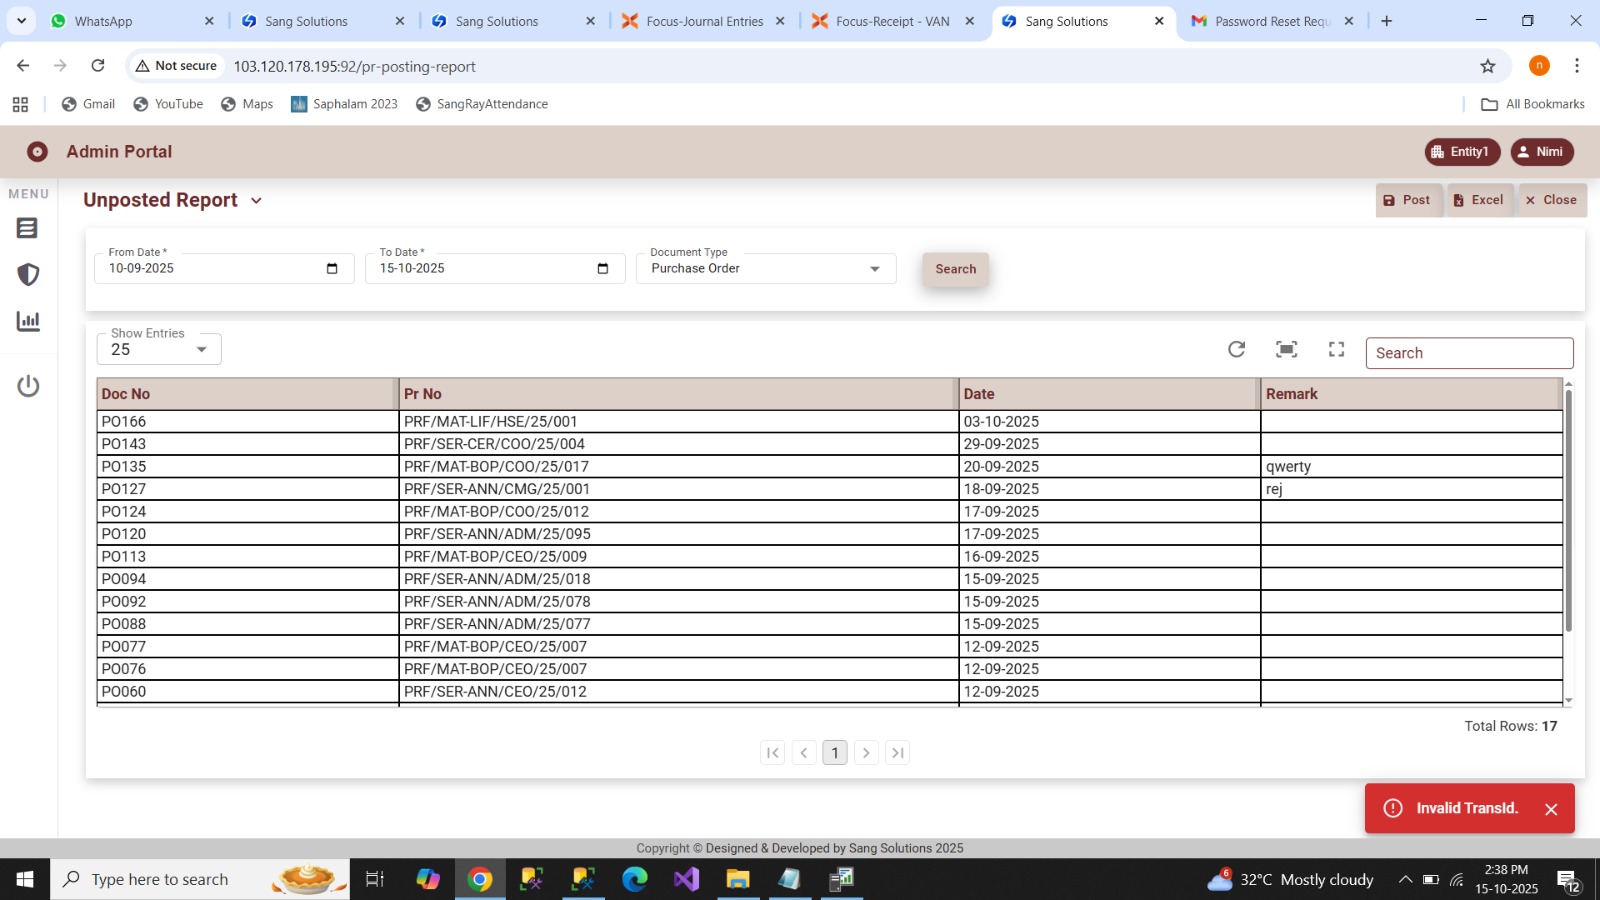Click the Search button next to filters
This screenshot has width=1600, height=900.
click(x=955, y=269)
